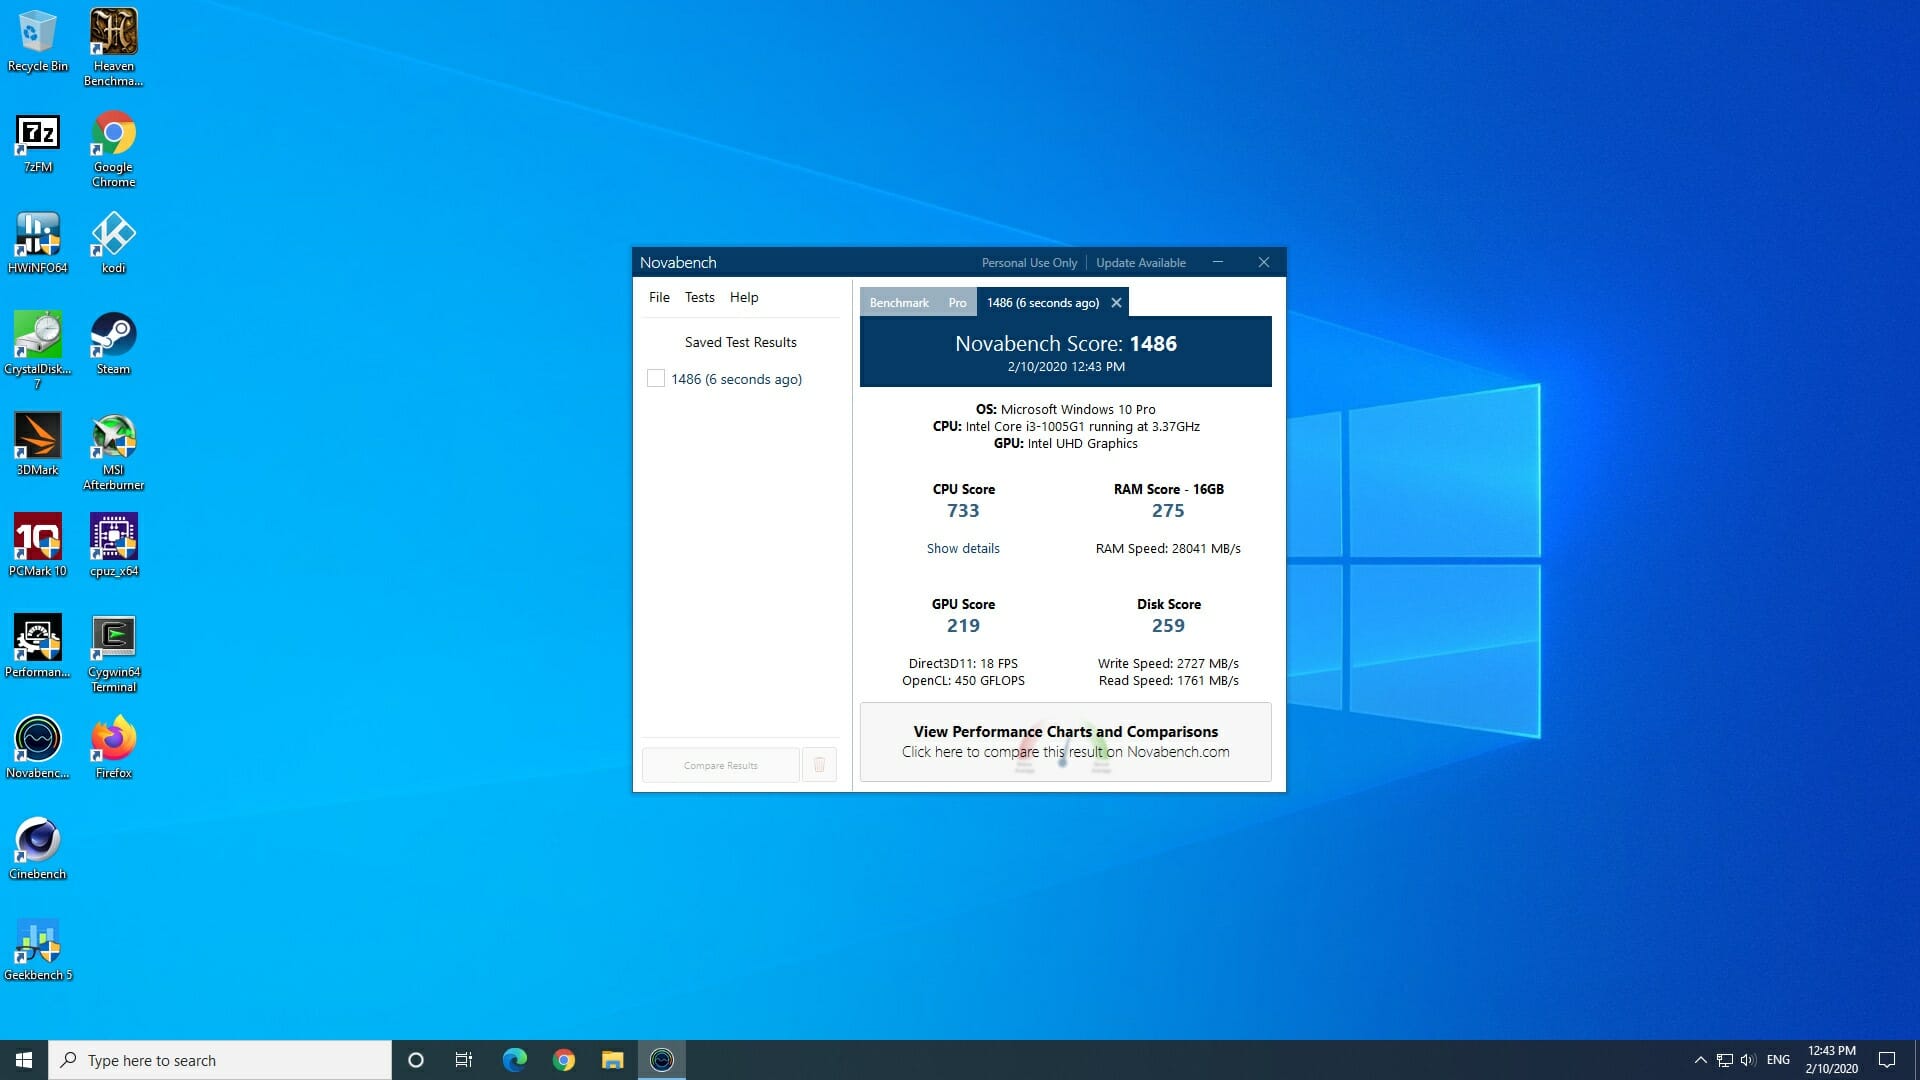
Task: Select the 1486 (6 seconds ago) tab
Action: pyautogui.click(x=1042, y=303)
